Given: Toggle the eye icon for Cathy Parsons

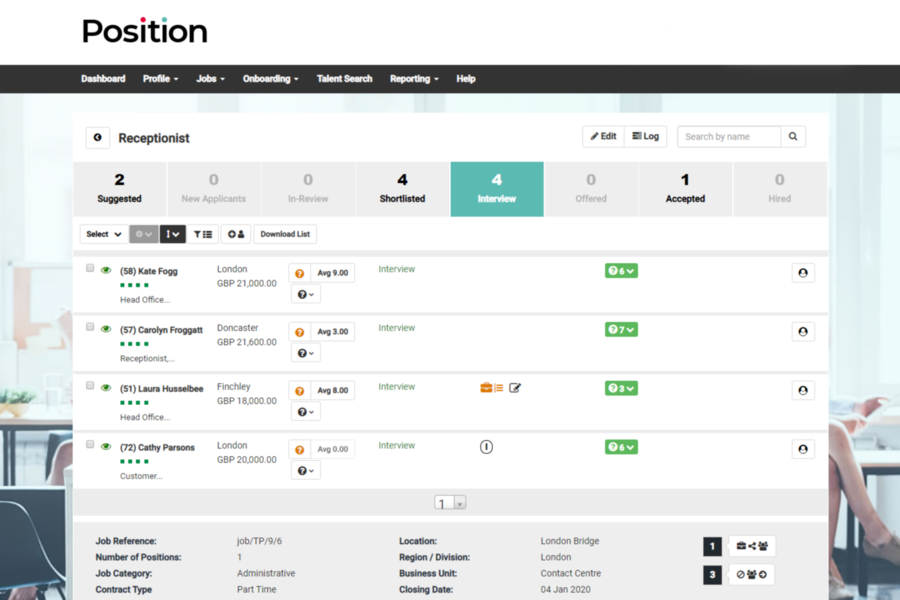Looking at the screenshot, I should tap(106, 447).
